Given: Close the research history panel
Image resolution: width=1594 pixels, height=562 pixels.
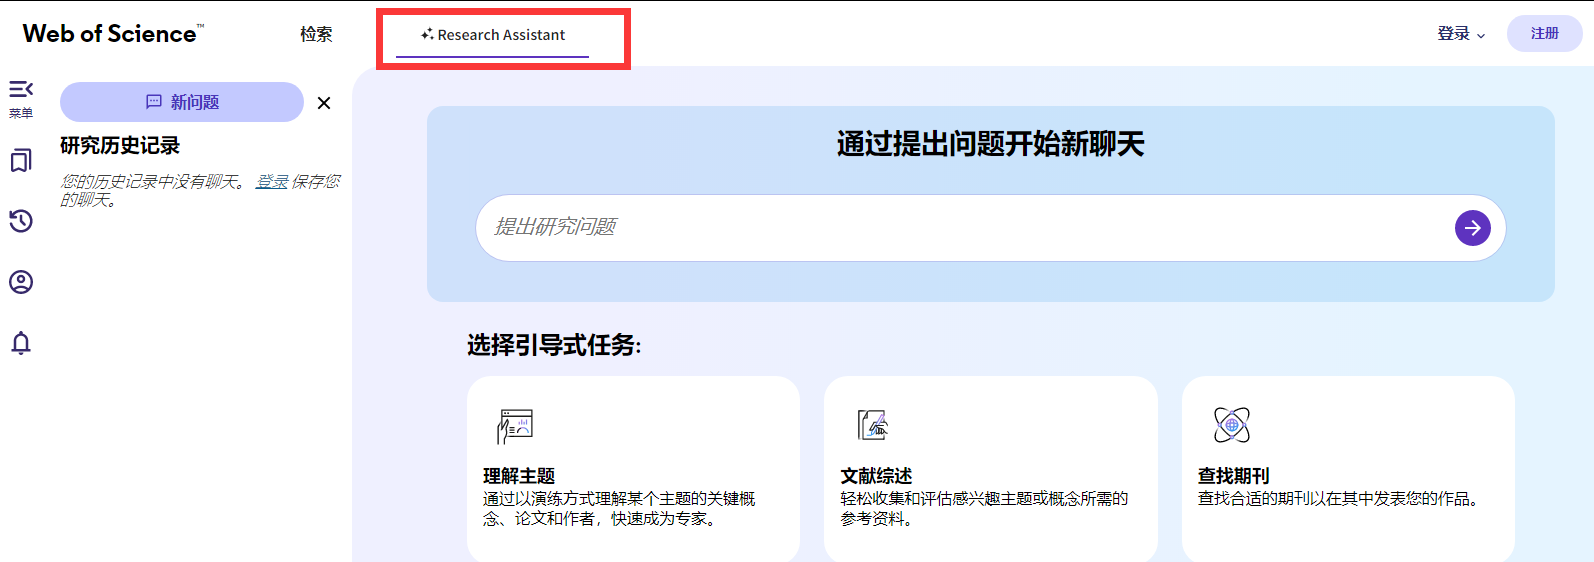Looking at the screenshot, I should (x=324, y=103).
